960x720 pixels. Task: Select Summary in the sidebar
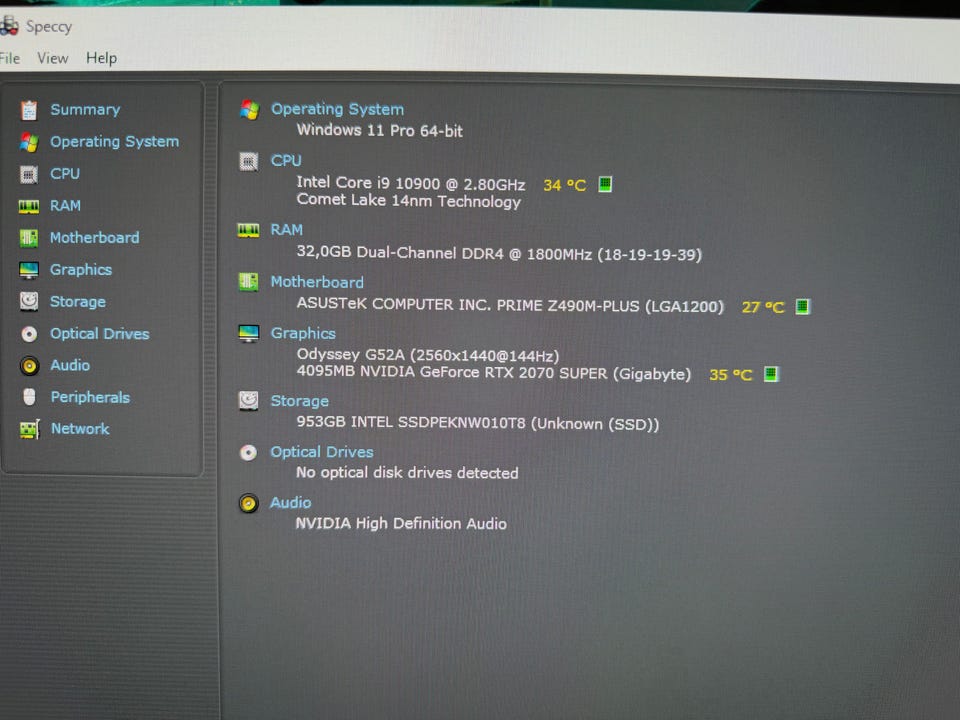click(x=85, y=110)
